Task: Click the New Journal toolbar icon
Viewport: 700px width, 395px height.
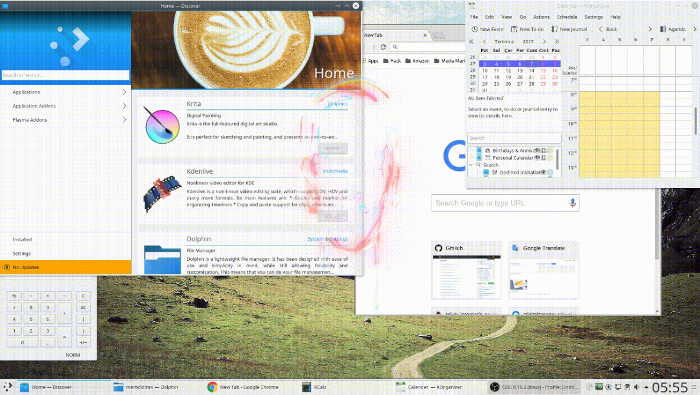Action: coord(569,29)
